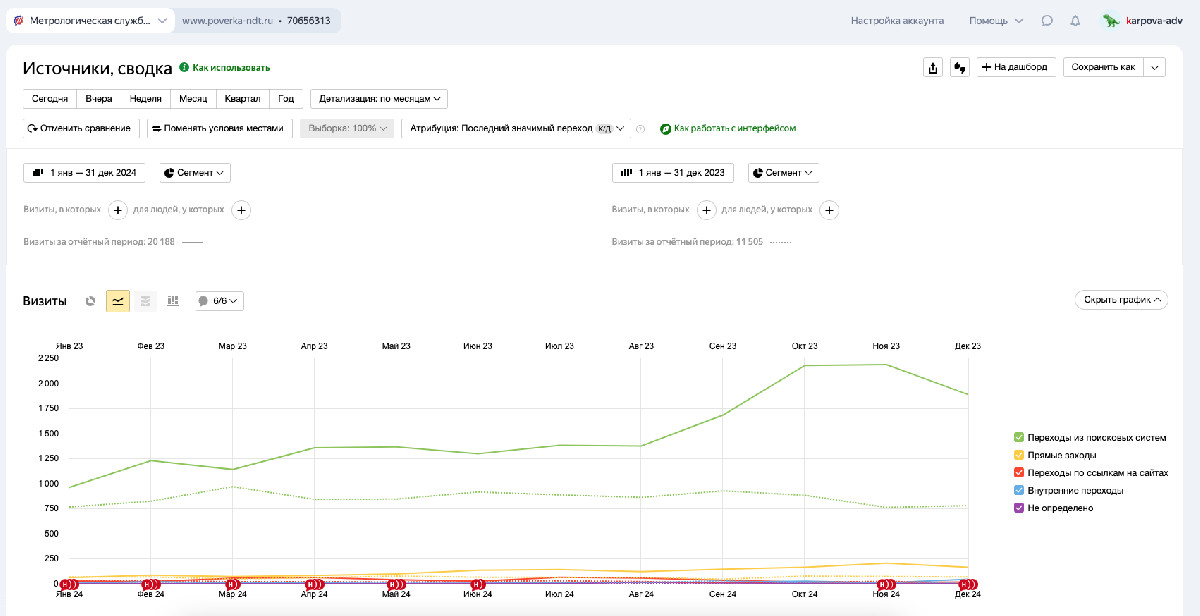Screen dimensions: 1200x616
Task: Click the Сохранить как button
Action: [x=1103, y=67]
